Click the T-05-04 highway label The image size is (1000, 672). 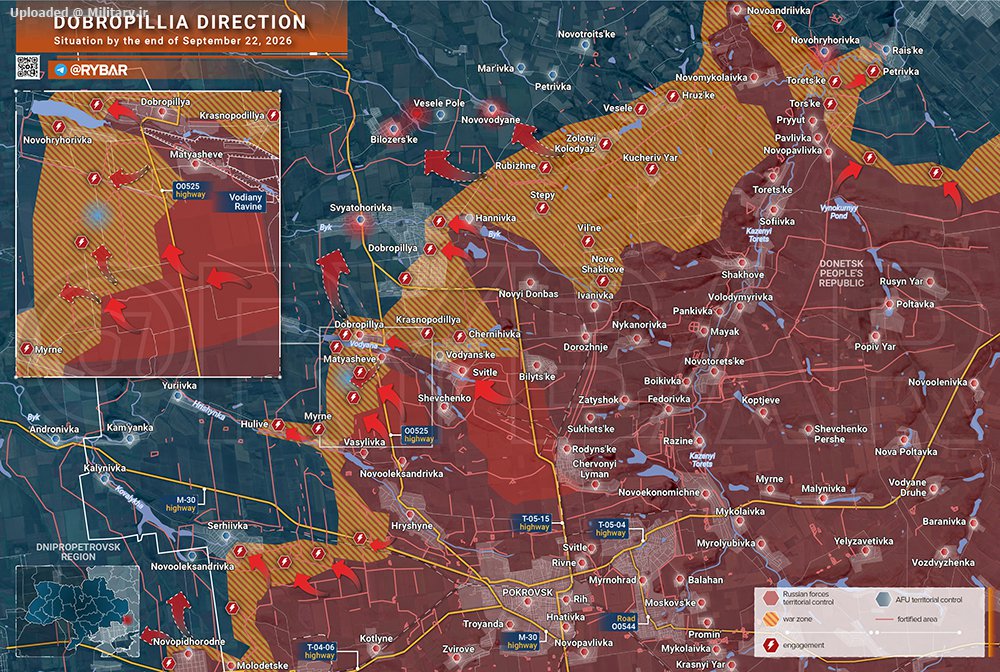click(x=610, y=529)
